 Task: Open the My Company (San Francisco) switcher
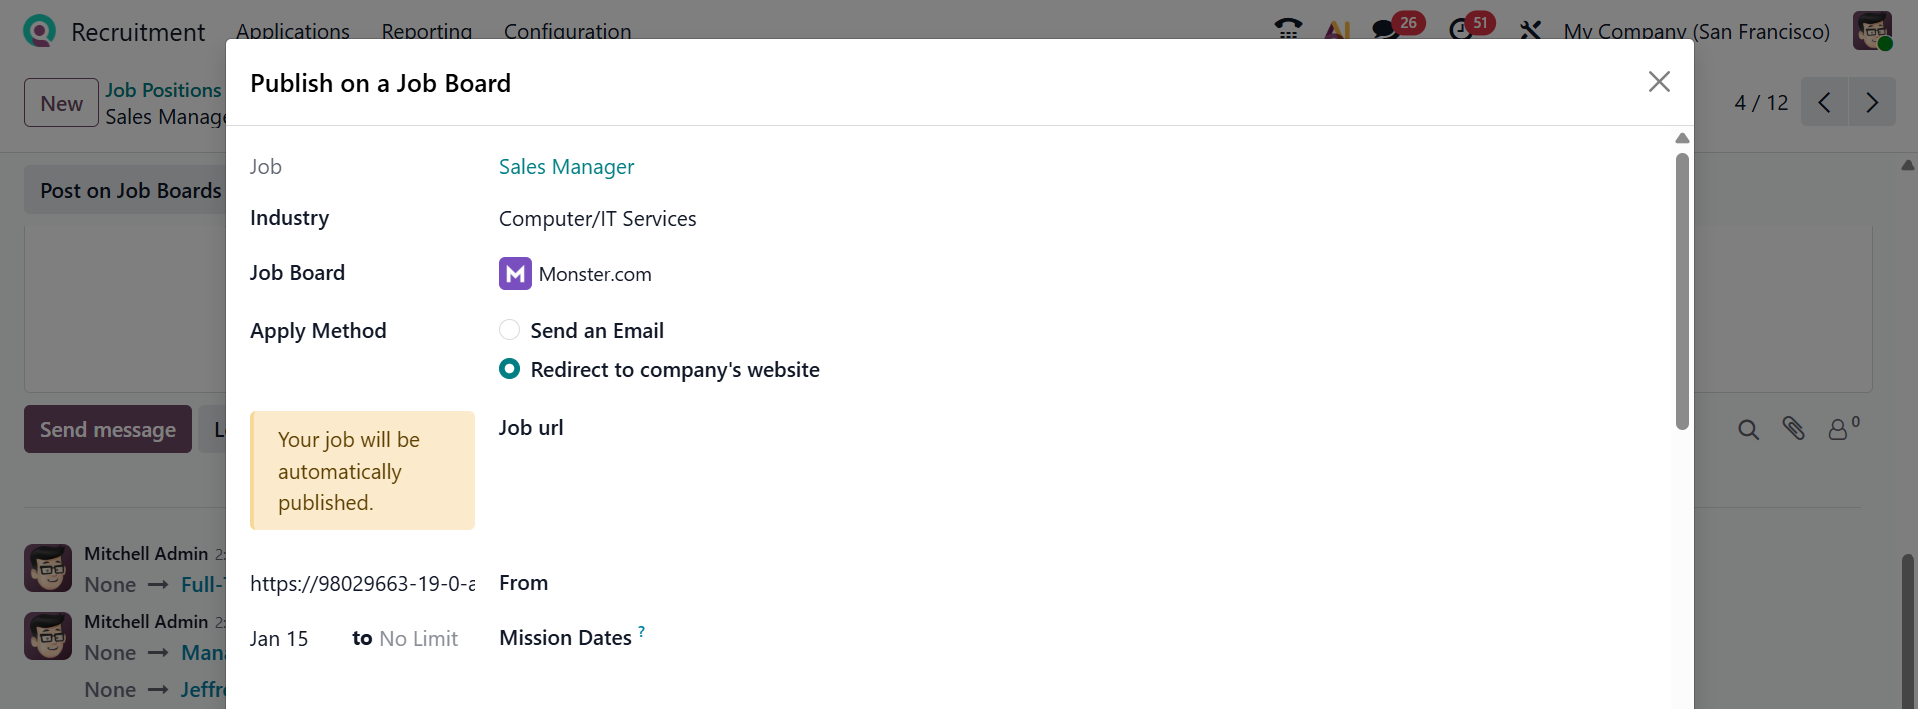tap(1696, 31)
